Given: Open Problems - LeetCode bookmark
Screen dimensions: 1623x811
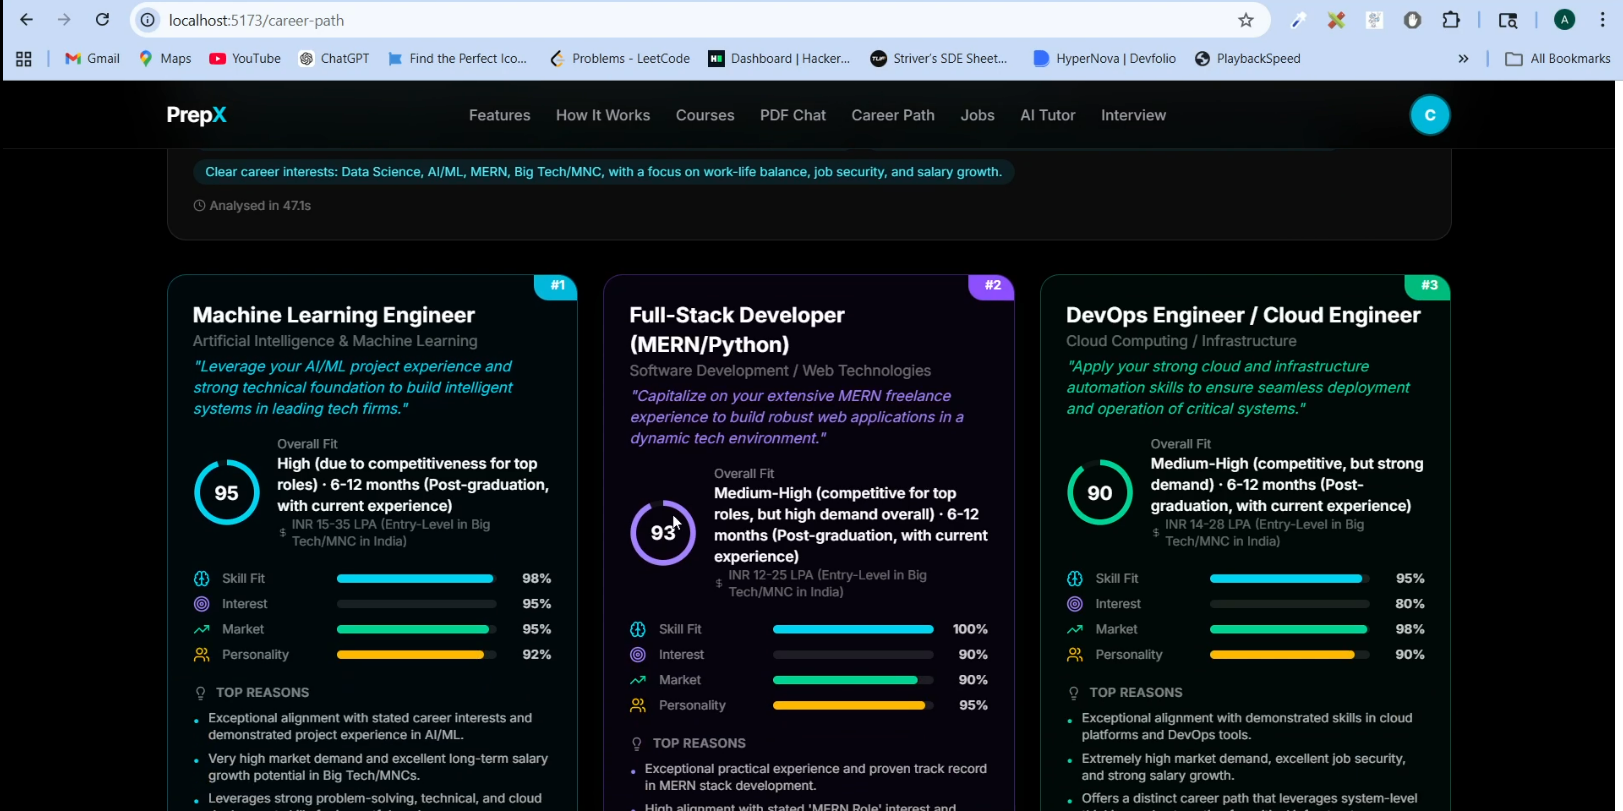Looking at the screenshot, I should point(621,59).
